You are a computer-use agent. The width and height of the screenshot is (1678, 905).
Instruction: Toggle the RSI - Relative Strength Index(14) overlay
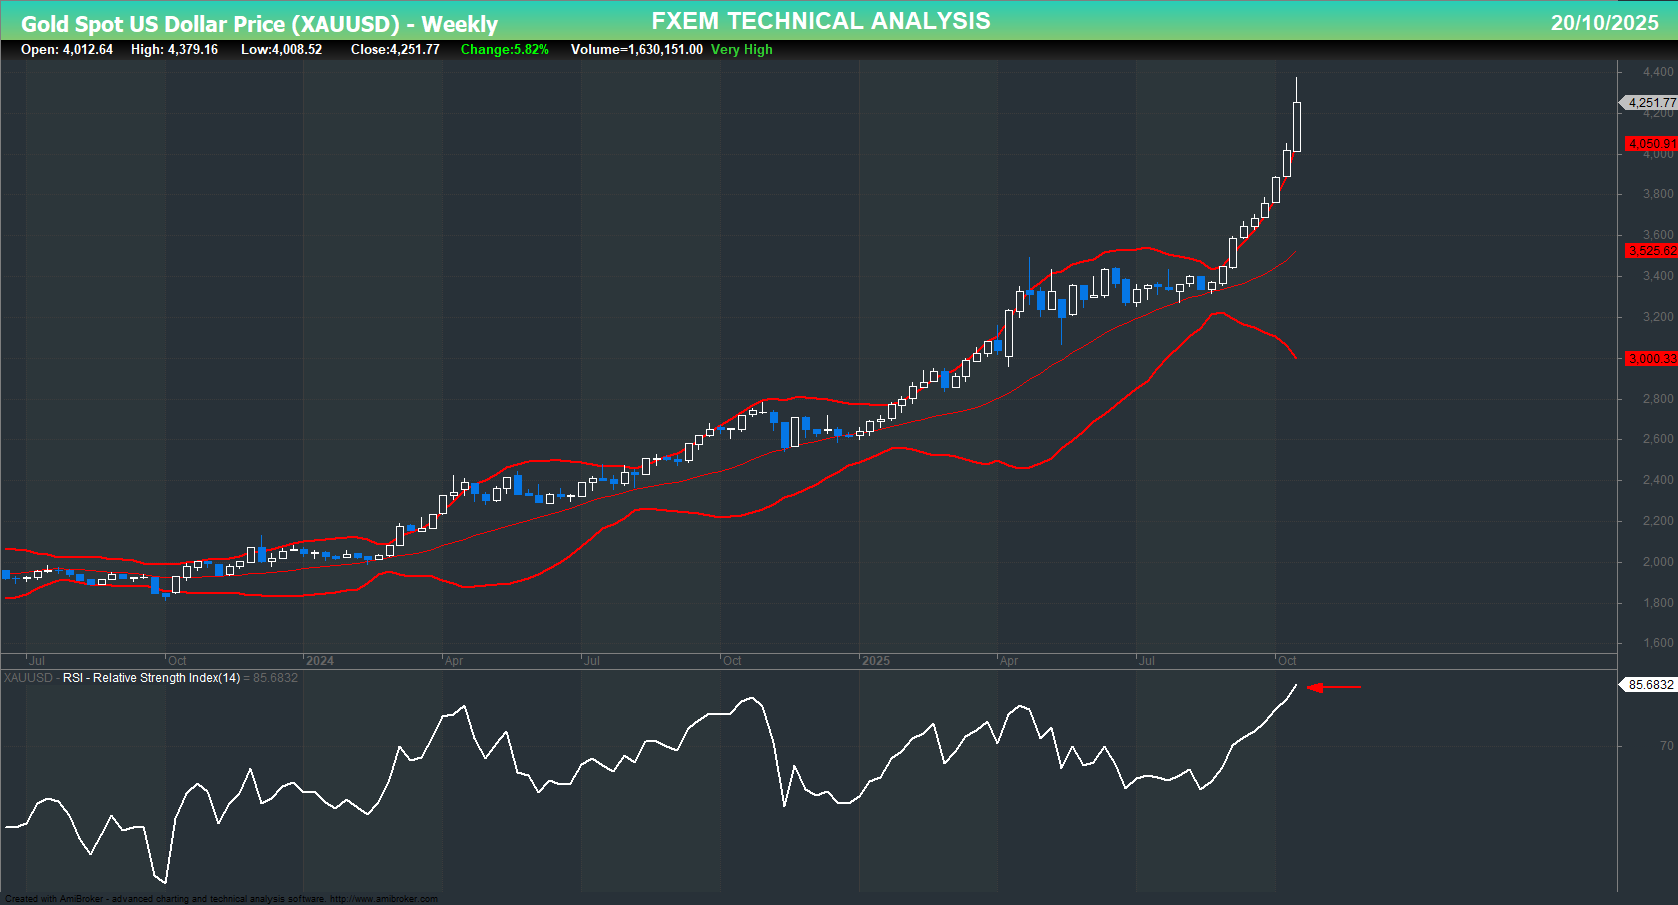click(153, 677)
